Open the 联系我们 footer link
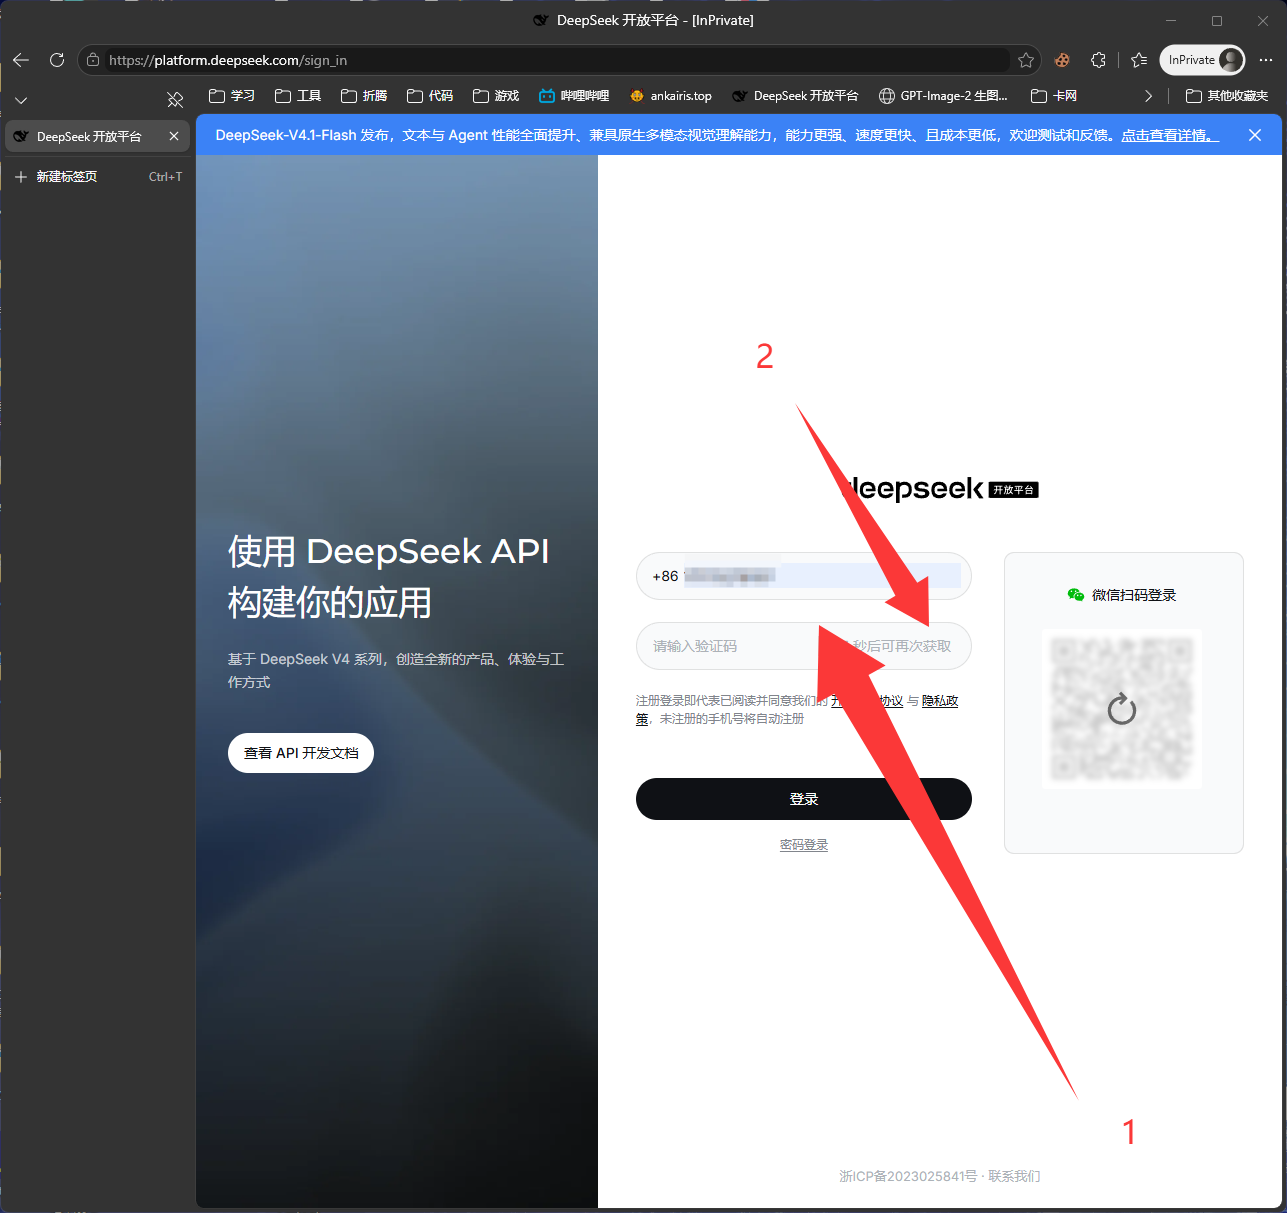1287x1213 pixels. click(1014, 1176)
